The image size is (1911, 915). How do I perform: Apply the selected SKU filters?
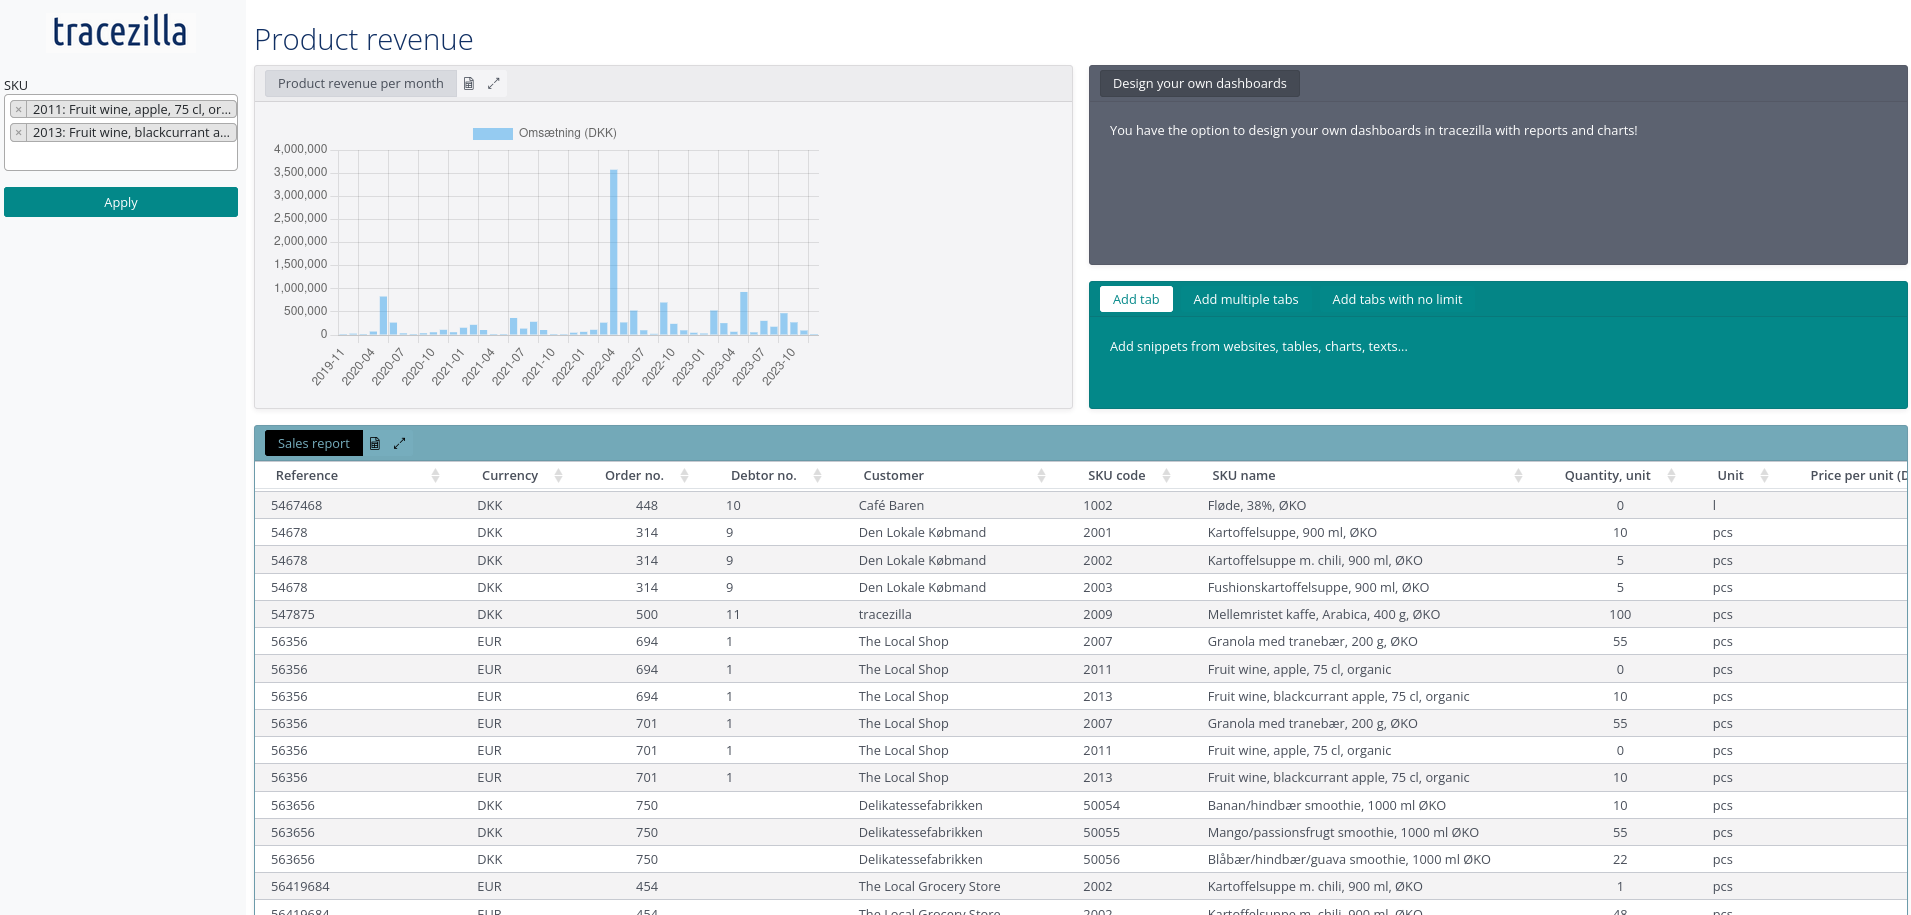(120, 202)
